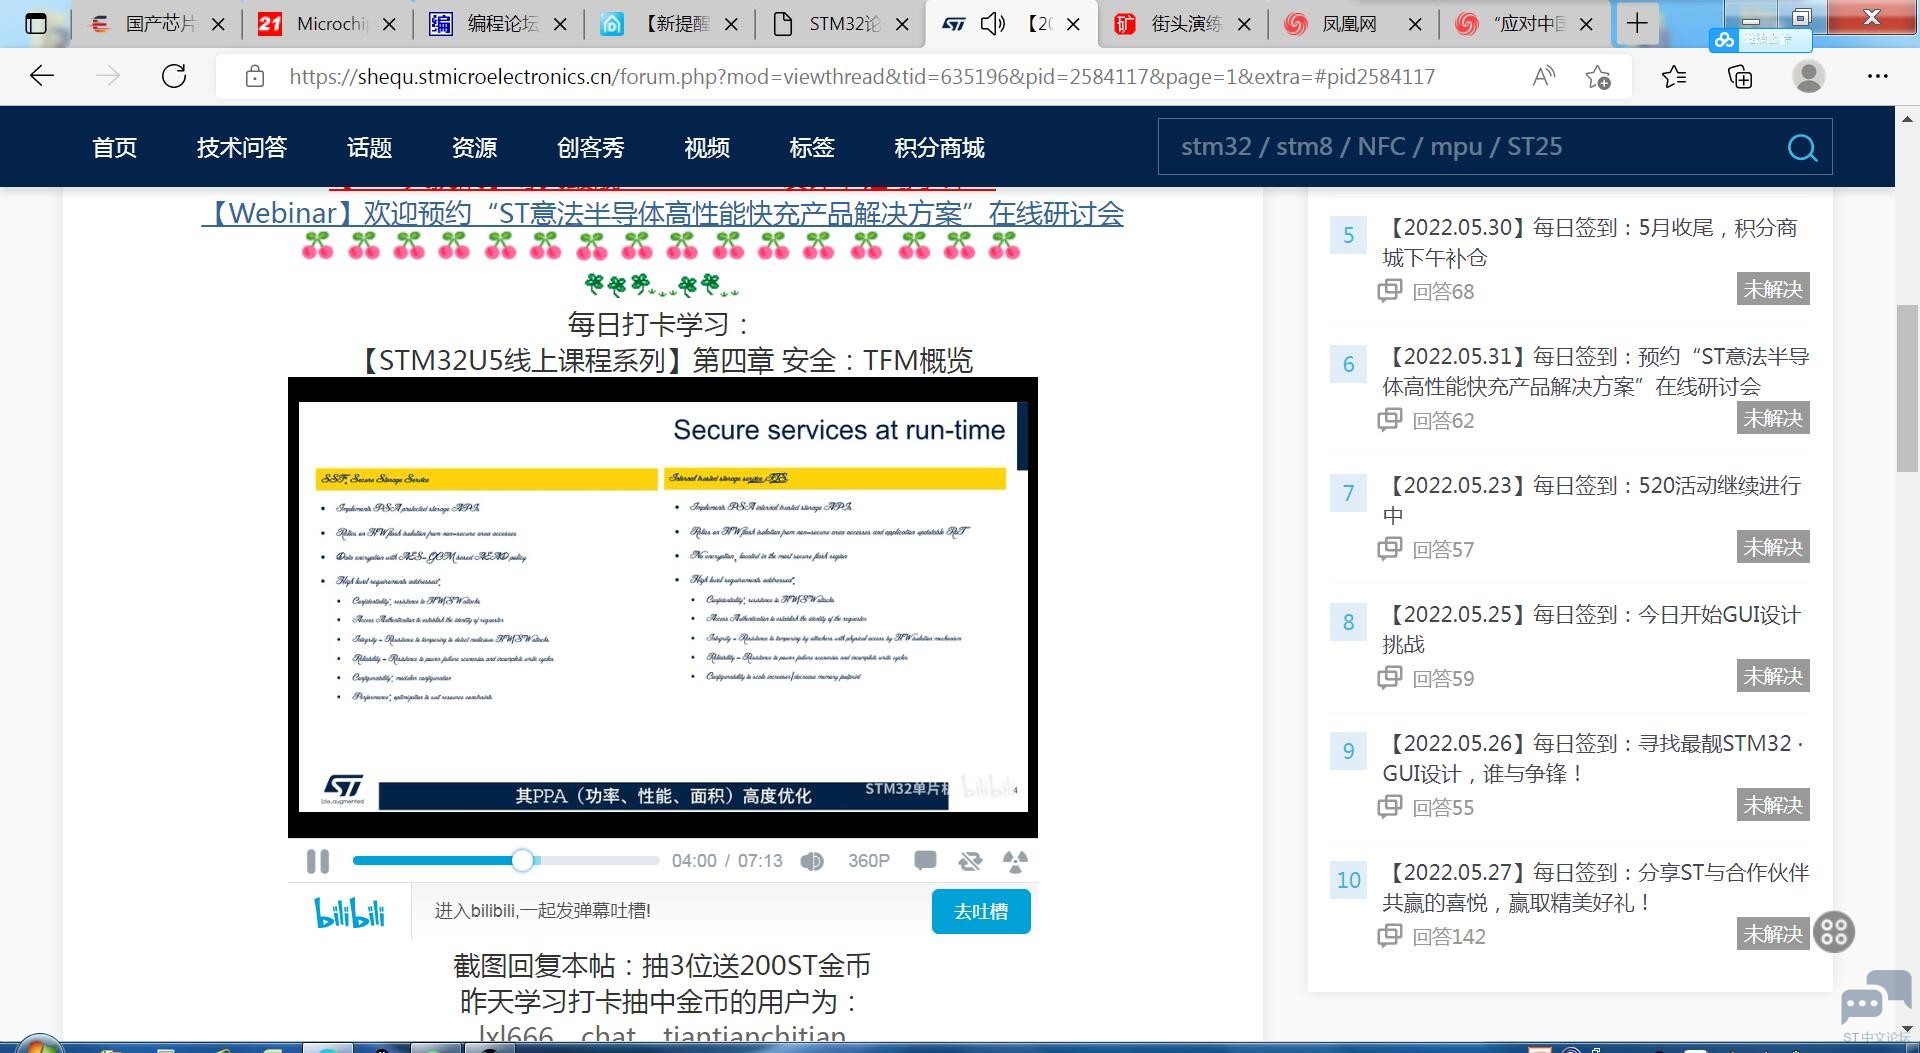Go back in browser
The width and height of the screenshot is (1920, 1053).
tap(42, 76)
